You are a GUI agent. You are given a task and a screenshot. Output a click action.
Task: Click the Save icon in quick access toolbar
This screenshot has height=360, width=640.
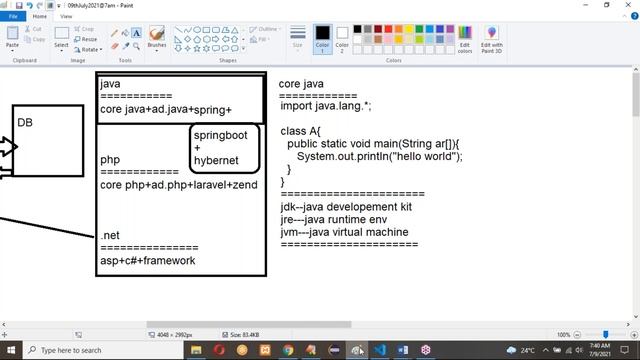pyautogui.click(x=19, y=6)
